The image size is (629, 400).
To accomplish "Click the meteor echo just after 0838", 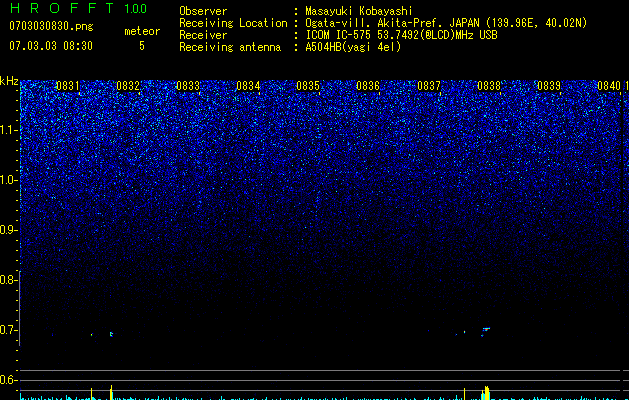I will click(486, 329).
